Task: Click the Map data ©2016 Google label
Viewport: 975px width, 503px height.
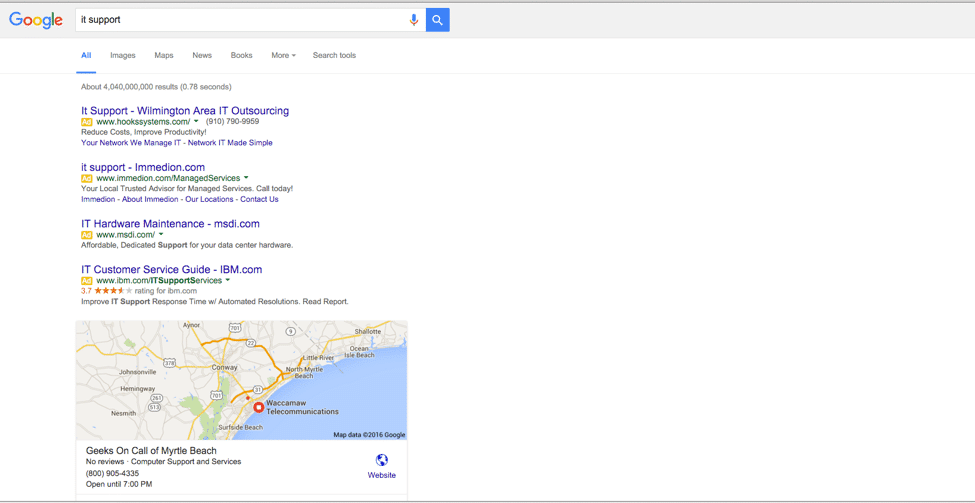Action: [369, 435]
